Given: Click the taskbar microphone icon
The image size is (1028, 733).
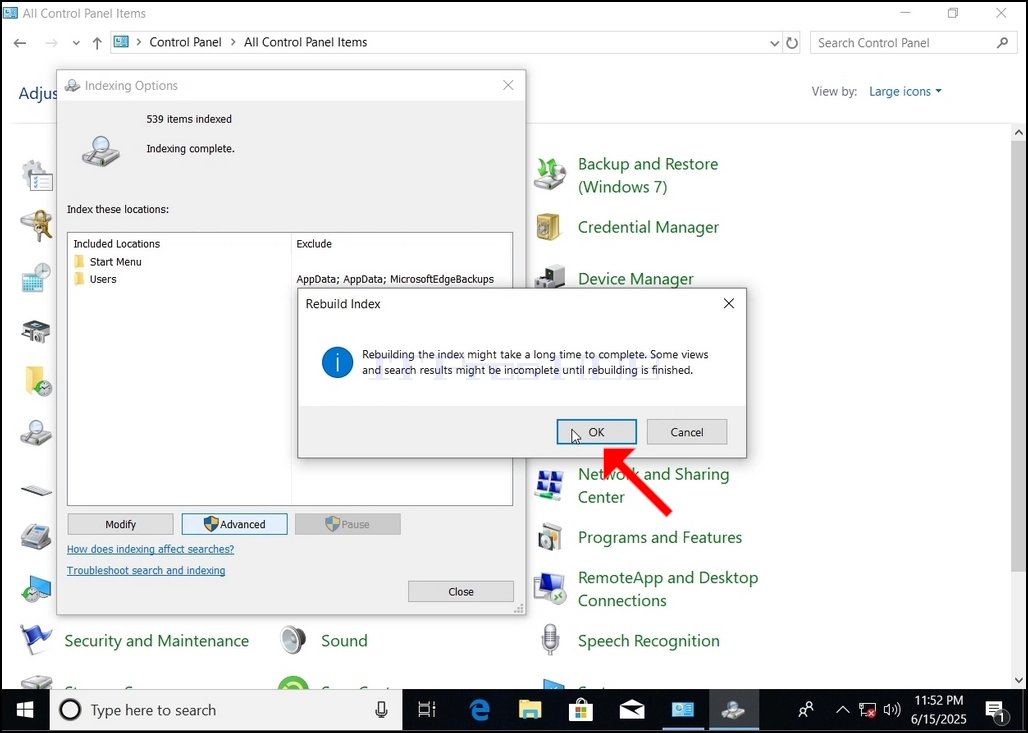Looking at the screenshot, I should pyautogui.click(x=381, y=710).
